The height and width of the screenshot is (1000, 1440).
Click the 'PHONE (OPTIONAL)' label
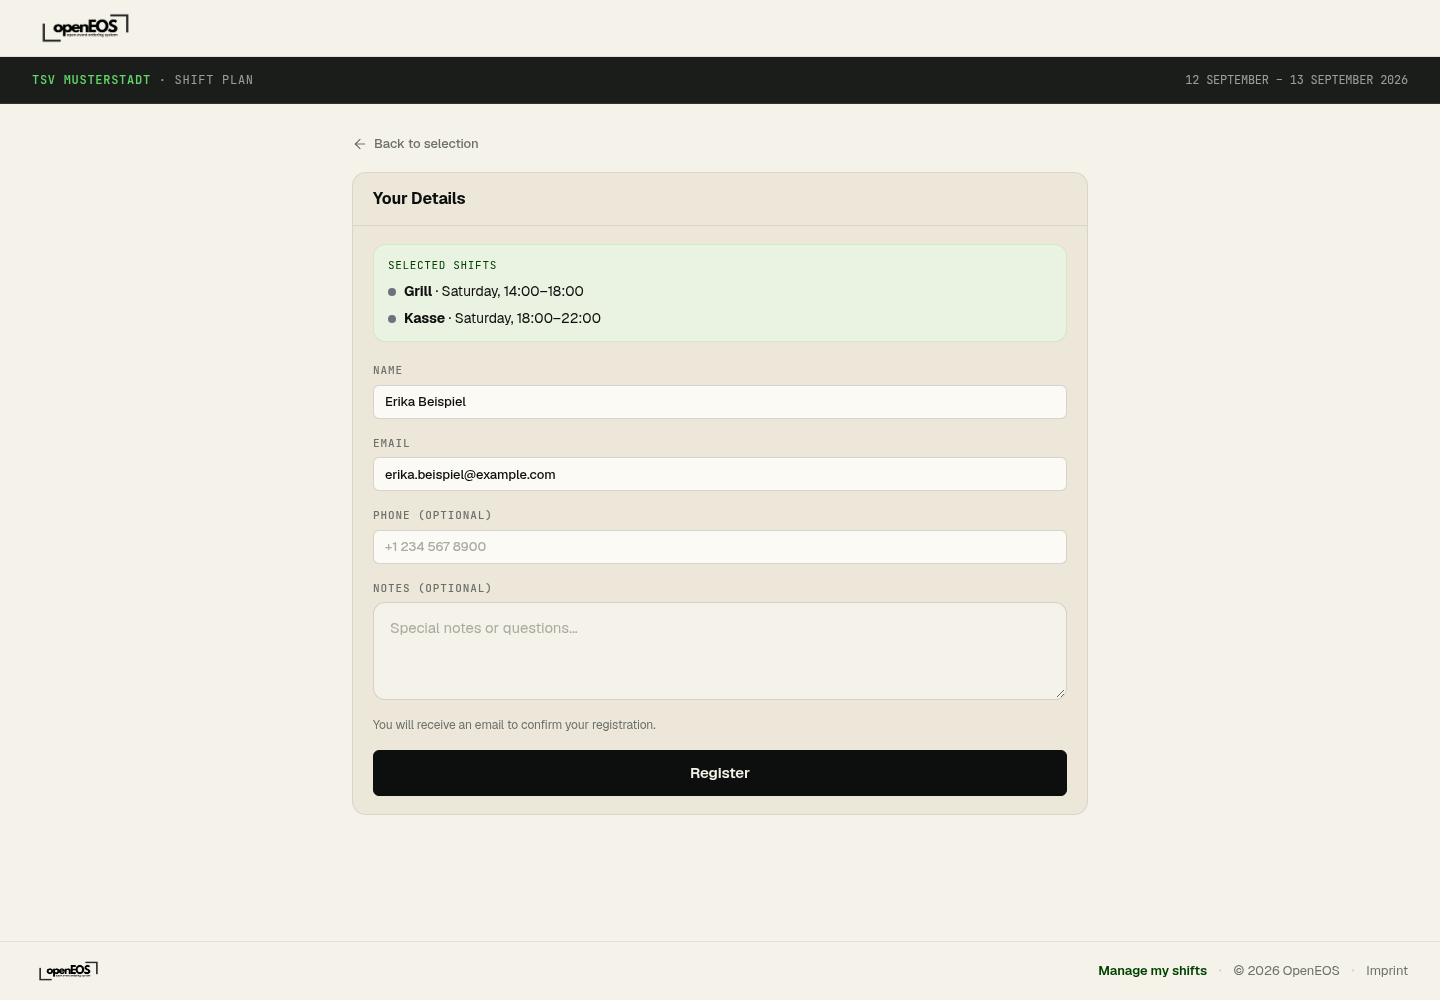[432, 515]
